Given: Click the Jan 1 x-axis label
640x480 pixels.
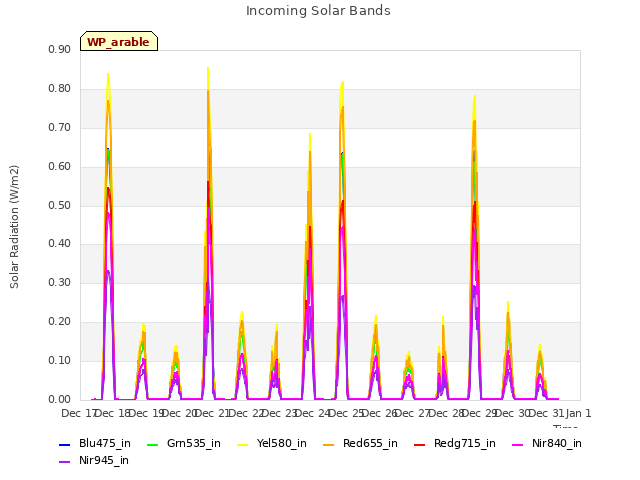Looking at the screenshot, I should pyautogui.click(x=578, y=413).
